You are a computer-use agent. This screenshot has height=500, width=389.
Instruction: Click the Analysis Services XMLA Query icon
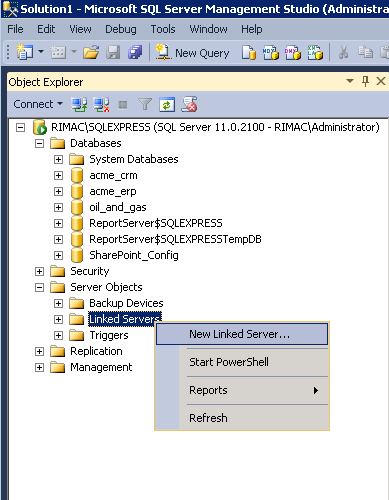click(315, 53)
